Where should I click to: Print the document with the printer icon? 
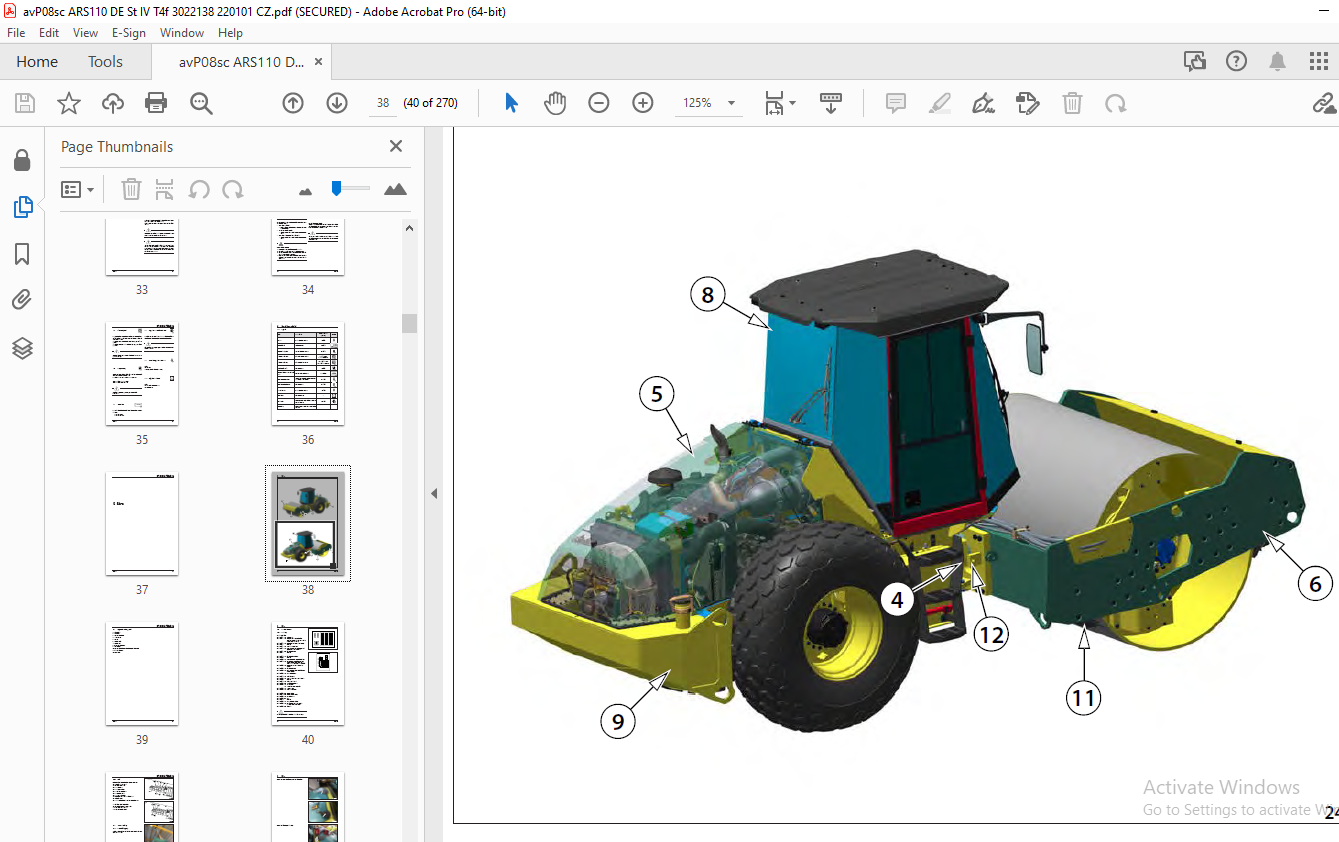pyautogui.click(x=156, y=103)
